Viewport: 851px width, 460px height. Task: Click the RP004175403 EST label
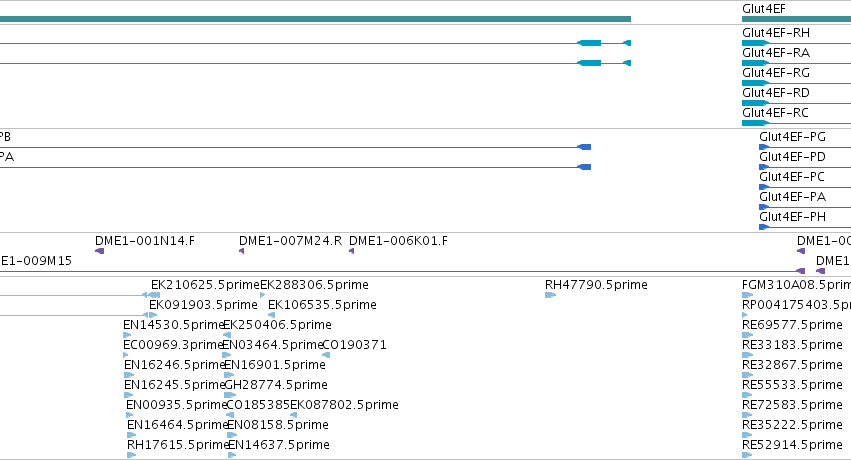[x=796, y=305]
